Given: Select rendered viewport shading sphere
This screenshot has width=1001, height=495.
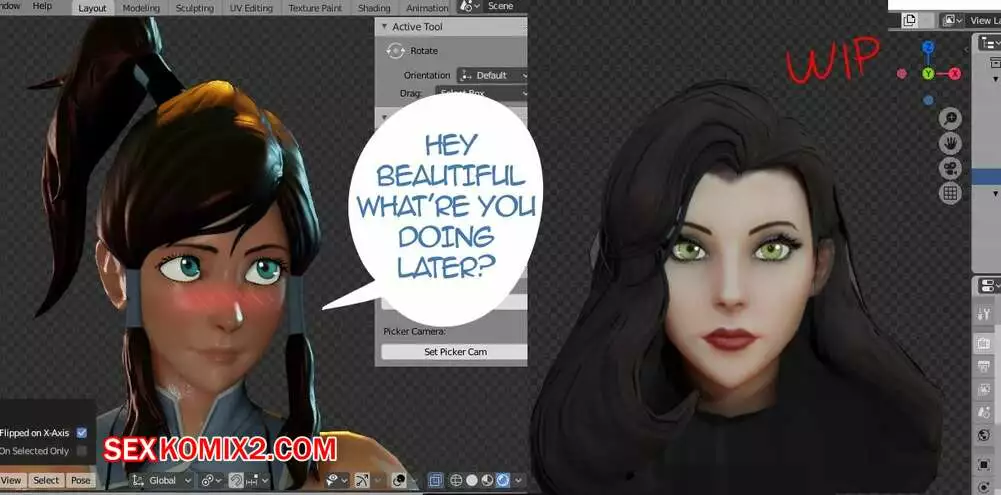Looking at the screenshot, I should point(503,481).
